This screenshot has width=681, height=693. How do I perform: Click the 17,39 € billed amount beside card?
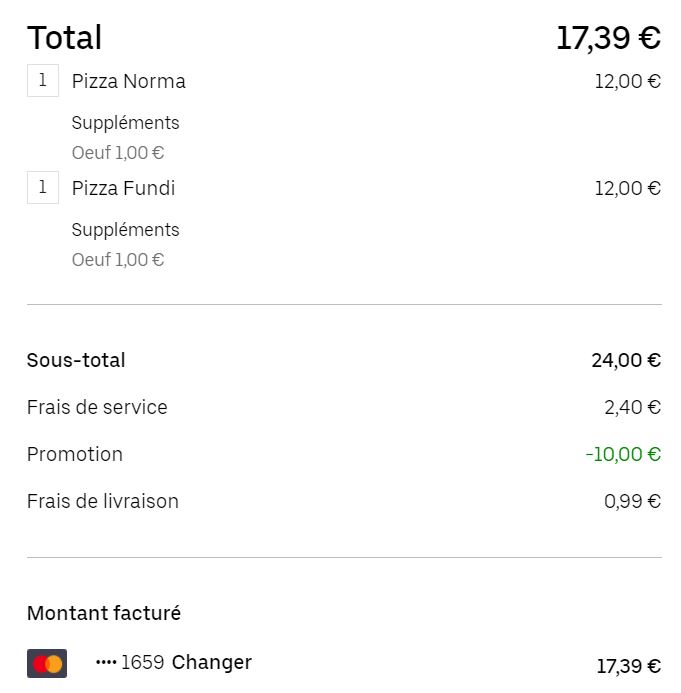[629, 666]
